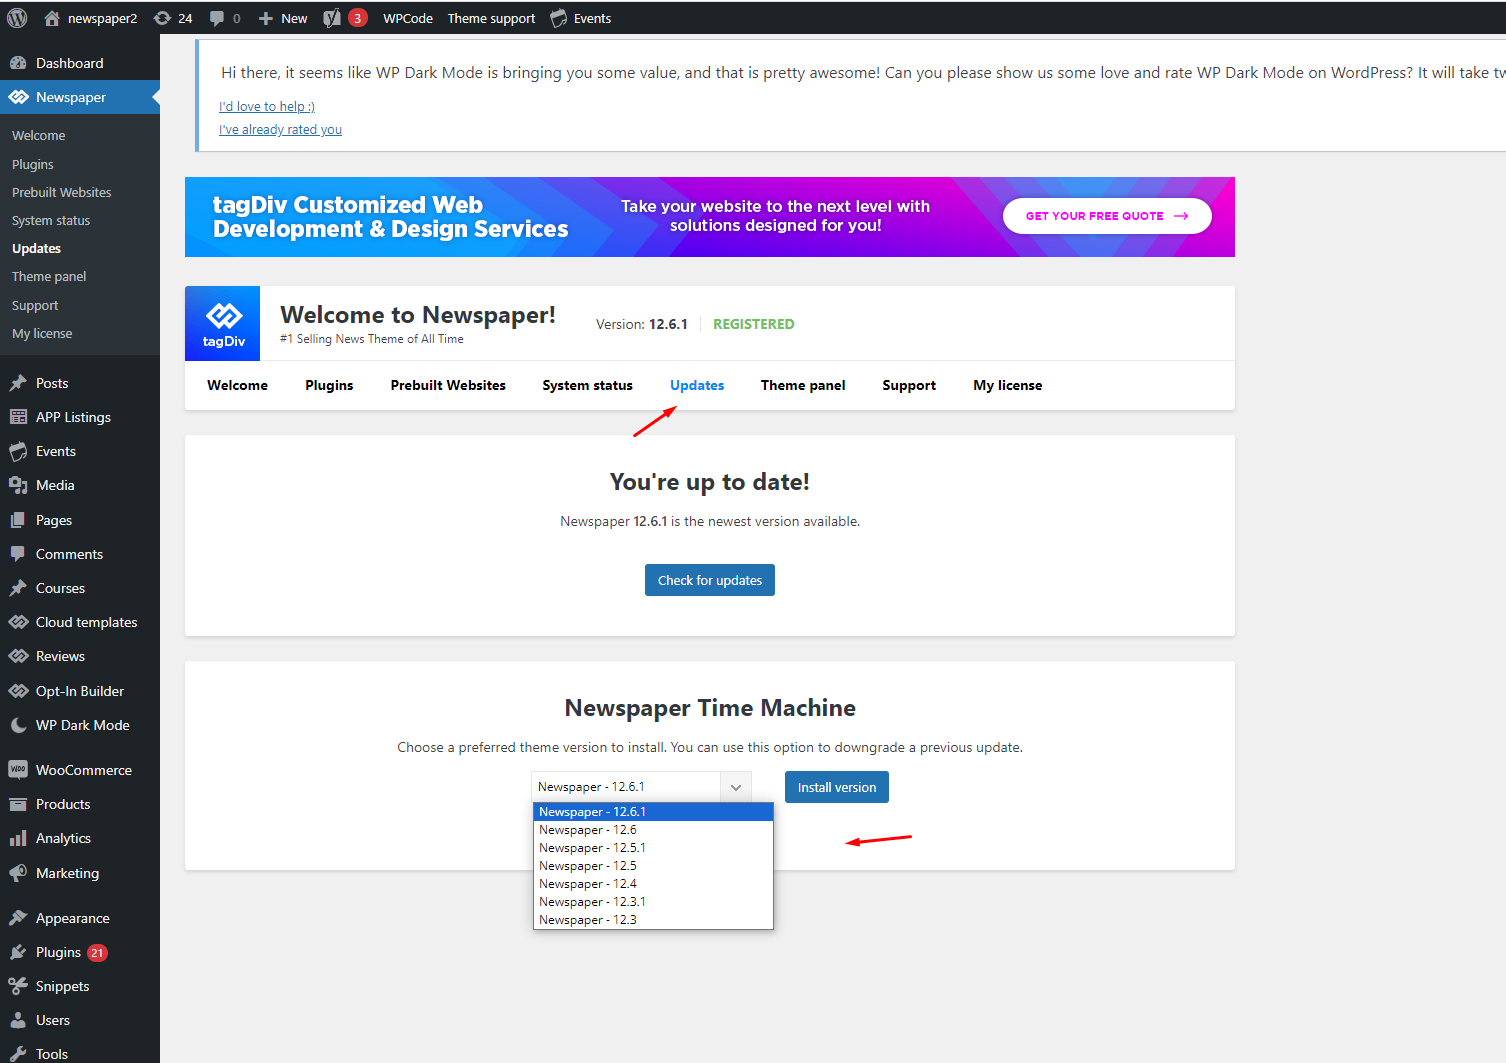Expand the theme version dropdown arrow
This screenshot has width=1506, height=1063.
tap(736, 787)
